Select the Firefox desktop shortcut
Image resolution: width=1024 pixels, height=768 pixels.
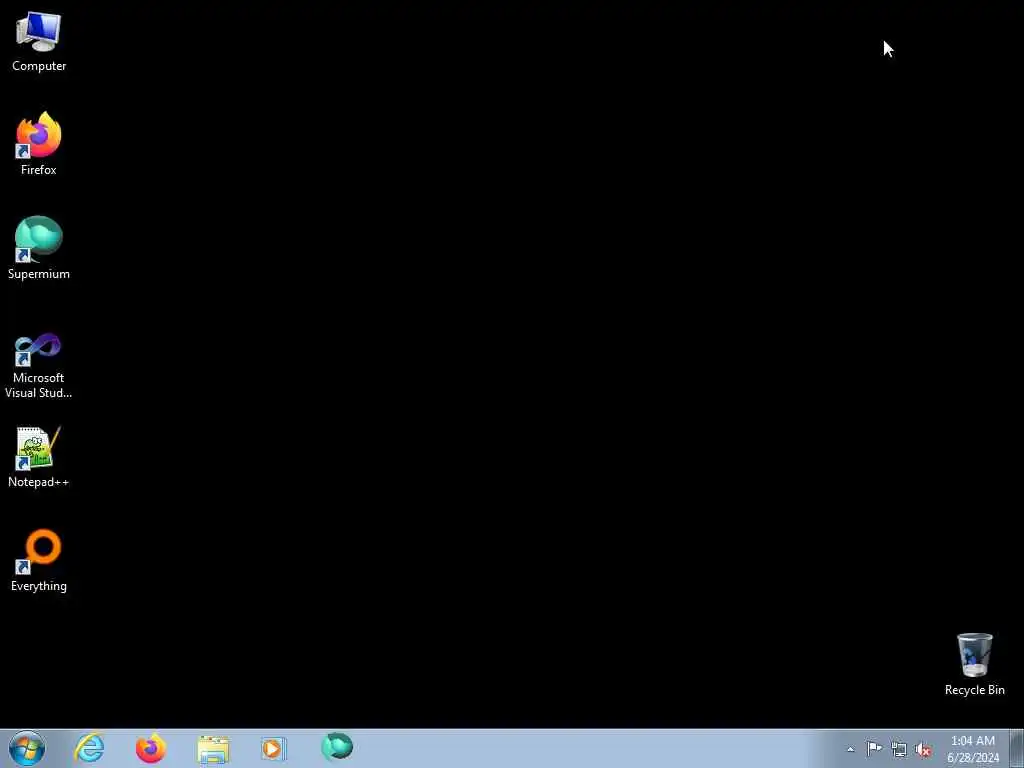click(39, 144)
